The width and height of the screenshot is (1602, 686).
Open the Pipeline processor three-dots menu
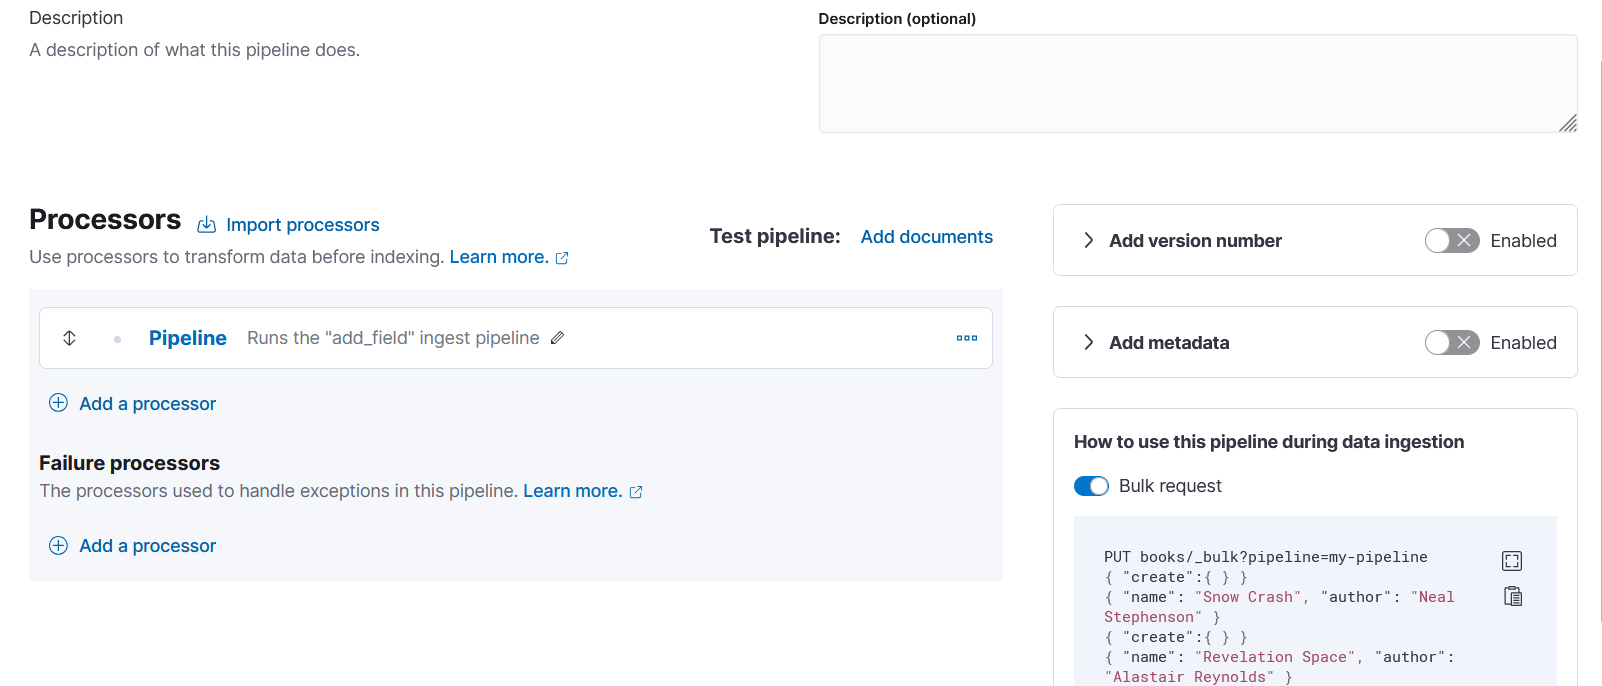966,338
